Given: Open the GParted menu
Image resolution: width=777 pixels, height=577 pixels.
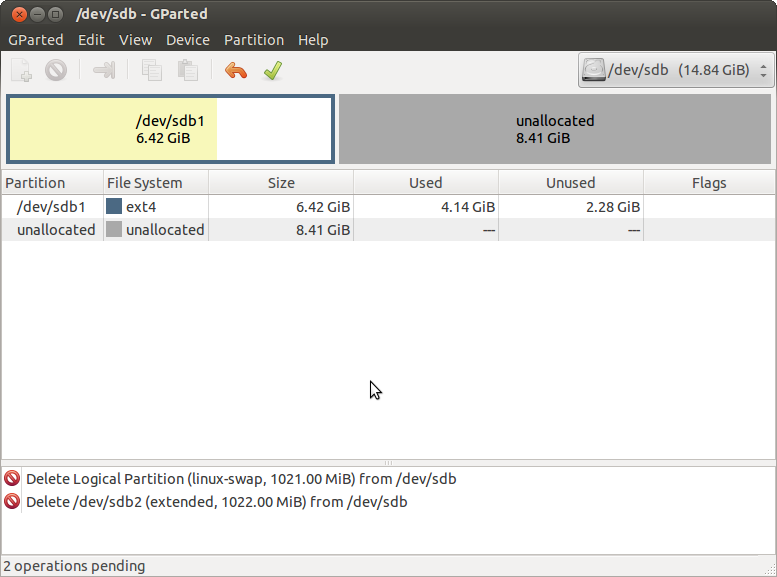Looking at the screenshot, I should click(35, 40).
